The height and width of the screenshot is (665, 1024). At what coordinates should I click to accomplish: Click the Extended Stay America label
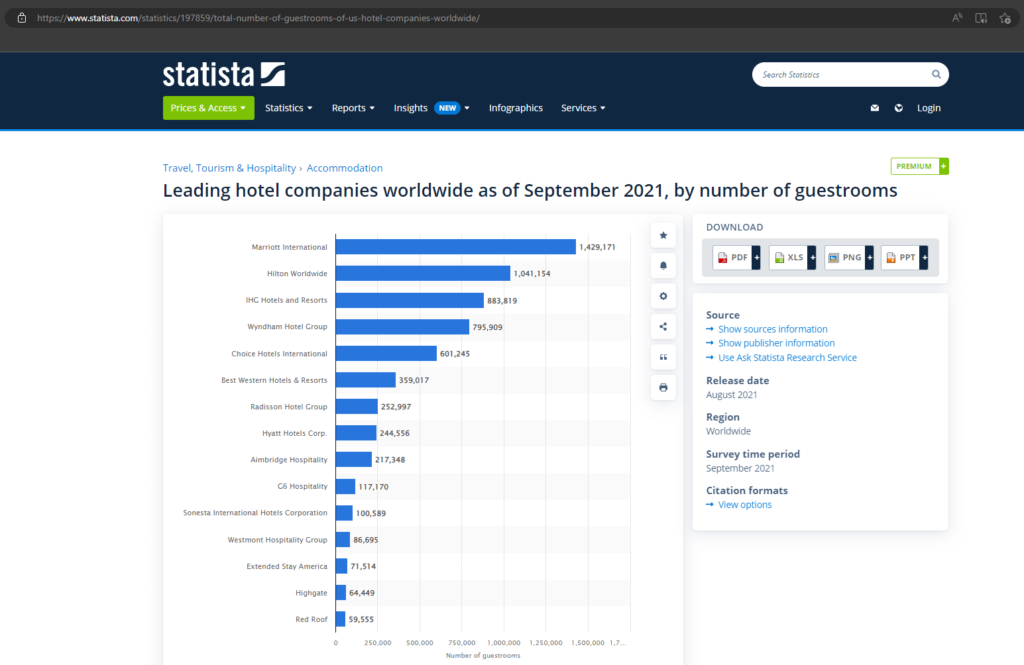coord(287,566)
